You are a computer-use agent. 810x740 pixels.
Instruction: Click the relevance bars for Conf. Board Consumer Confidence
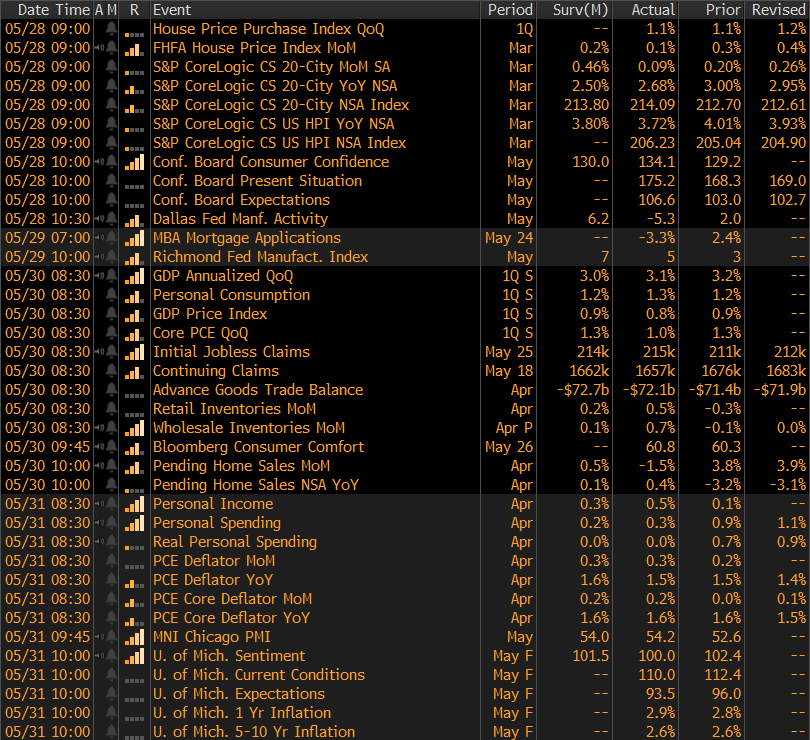134,162
